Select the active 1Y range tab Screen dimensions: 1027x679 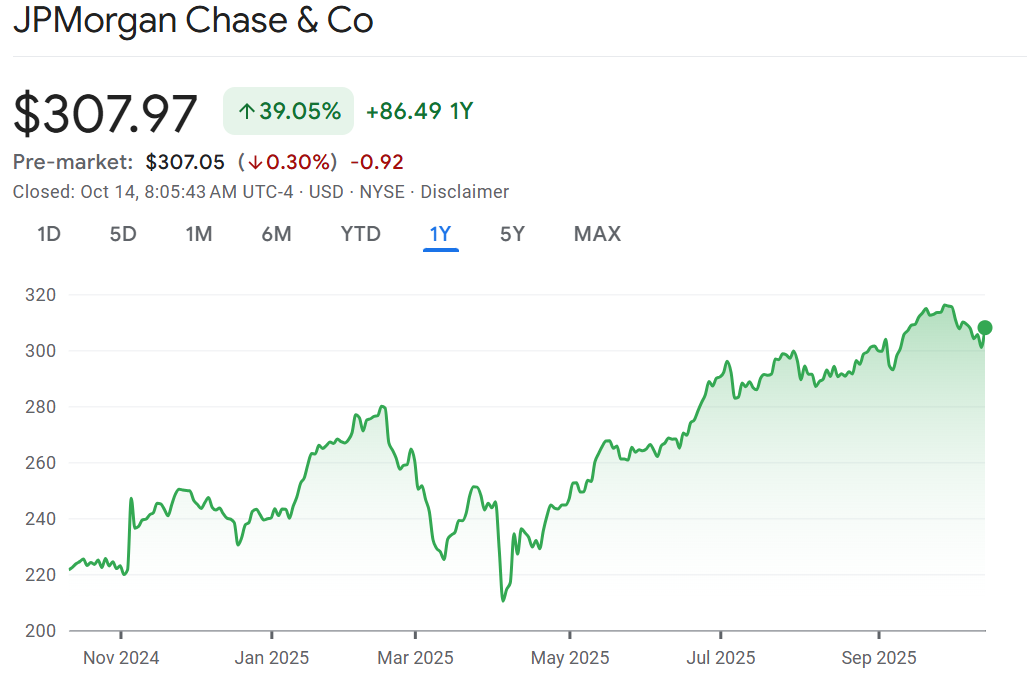point(440,234)
